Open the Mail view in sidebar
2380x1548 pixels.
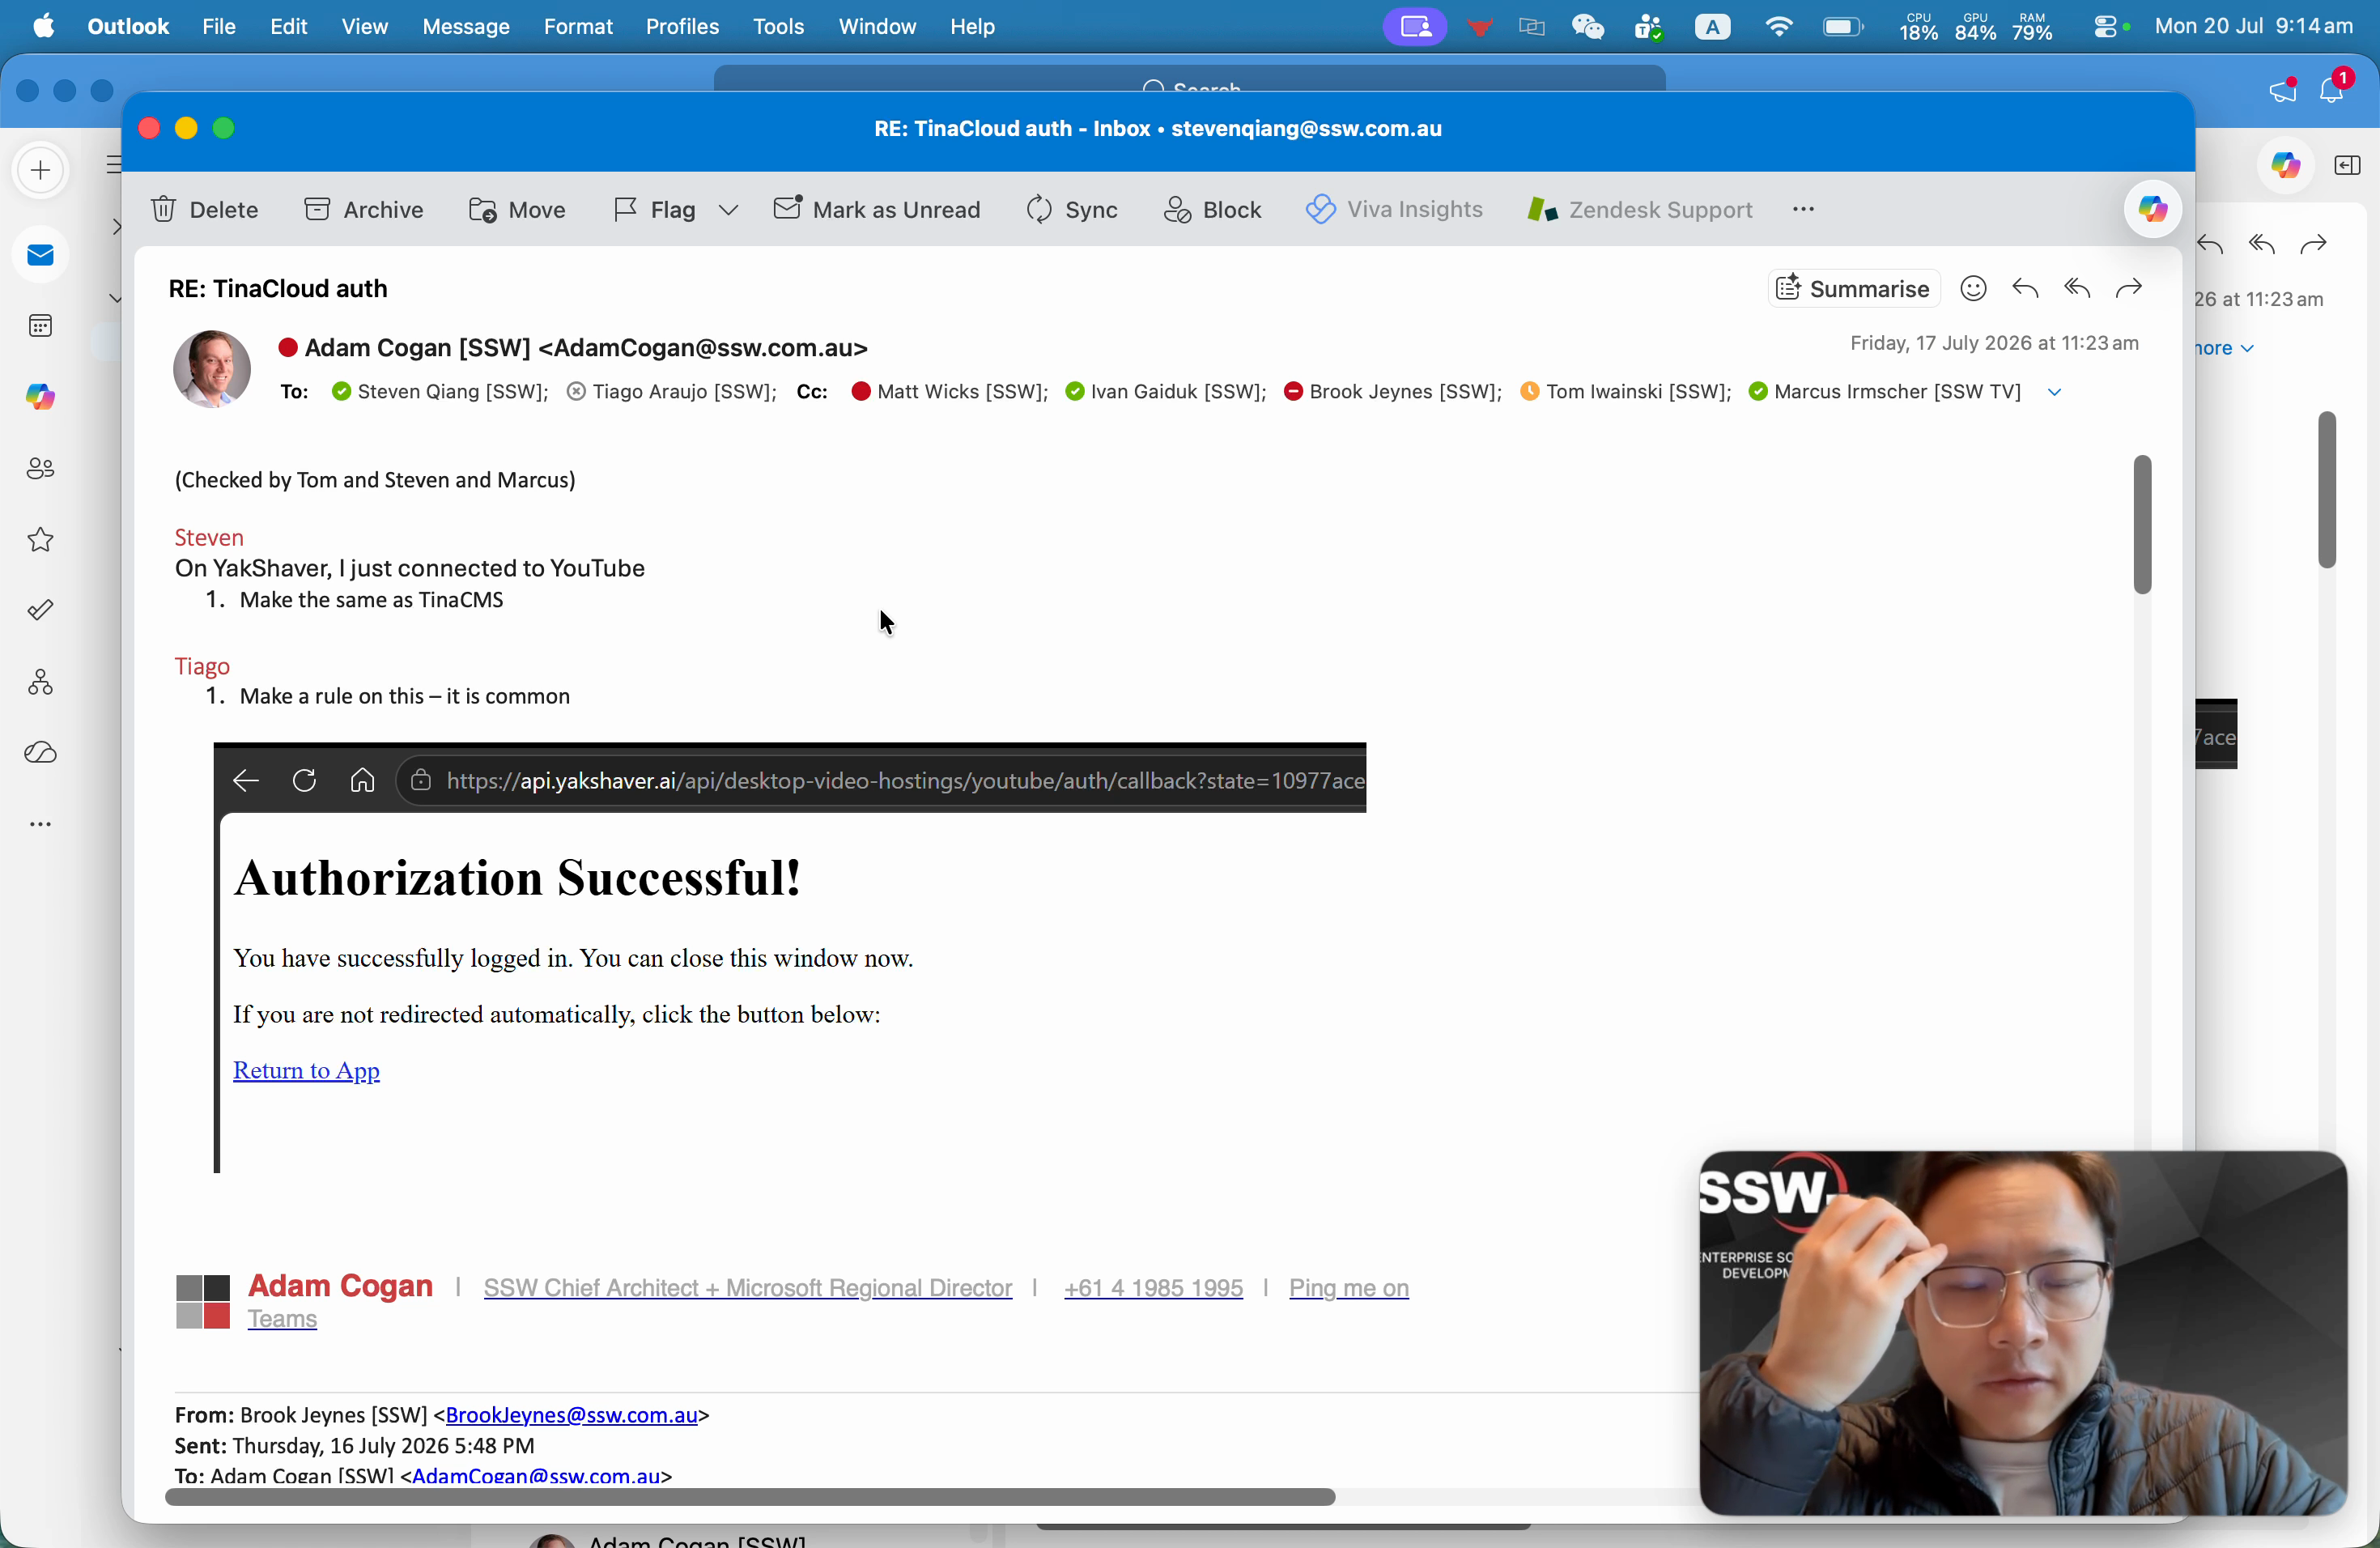[x=41, y=256]
